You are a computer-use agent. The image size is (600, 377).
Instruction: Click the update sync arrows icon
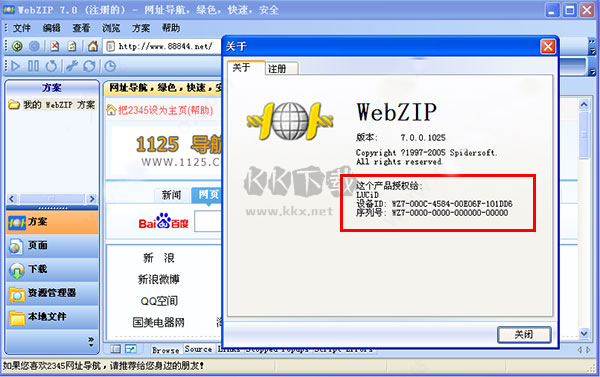click(x=90, y=66)
